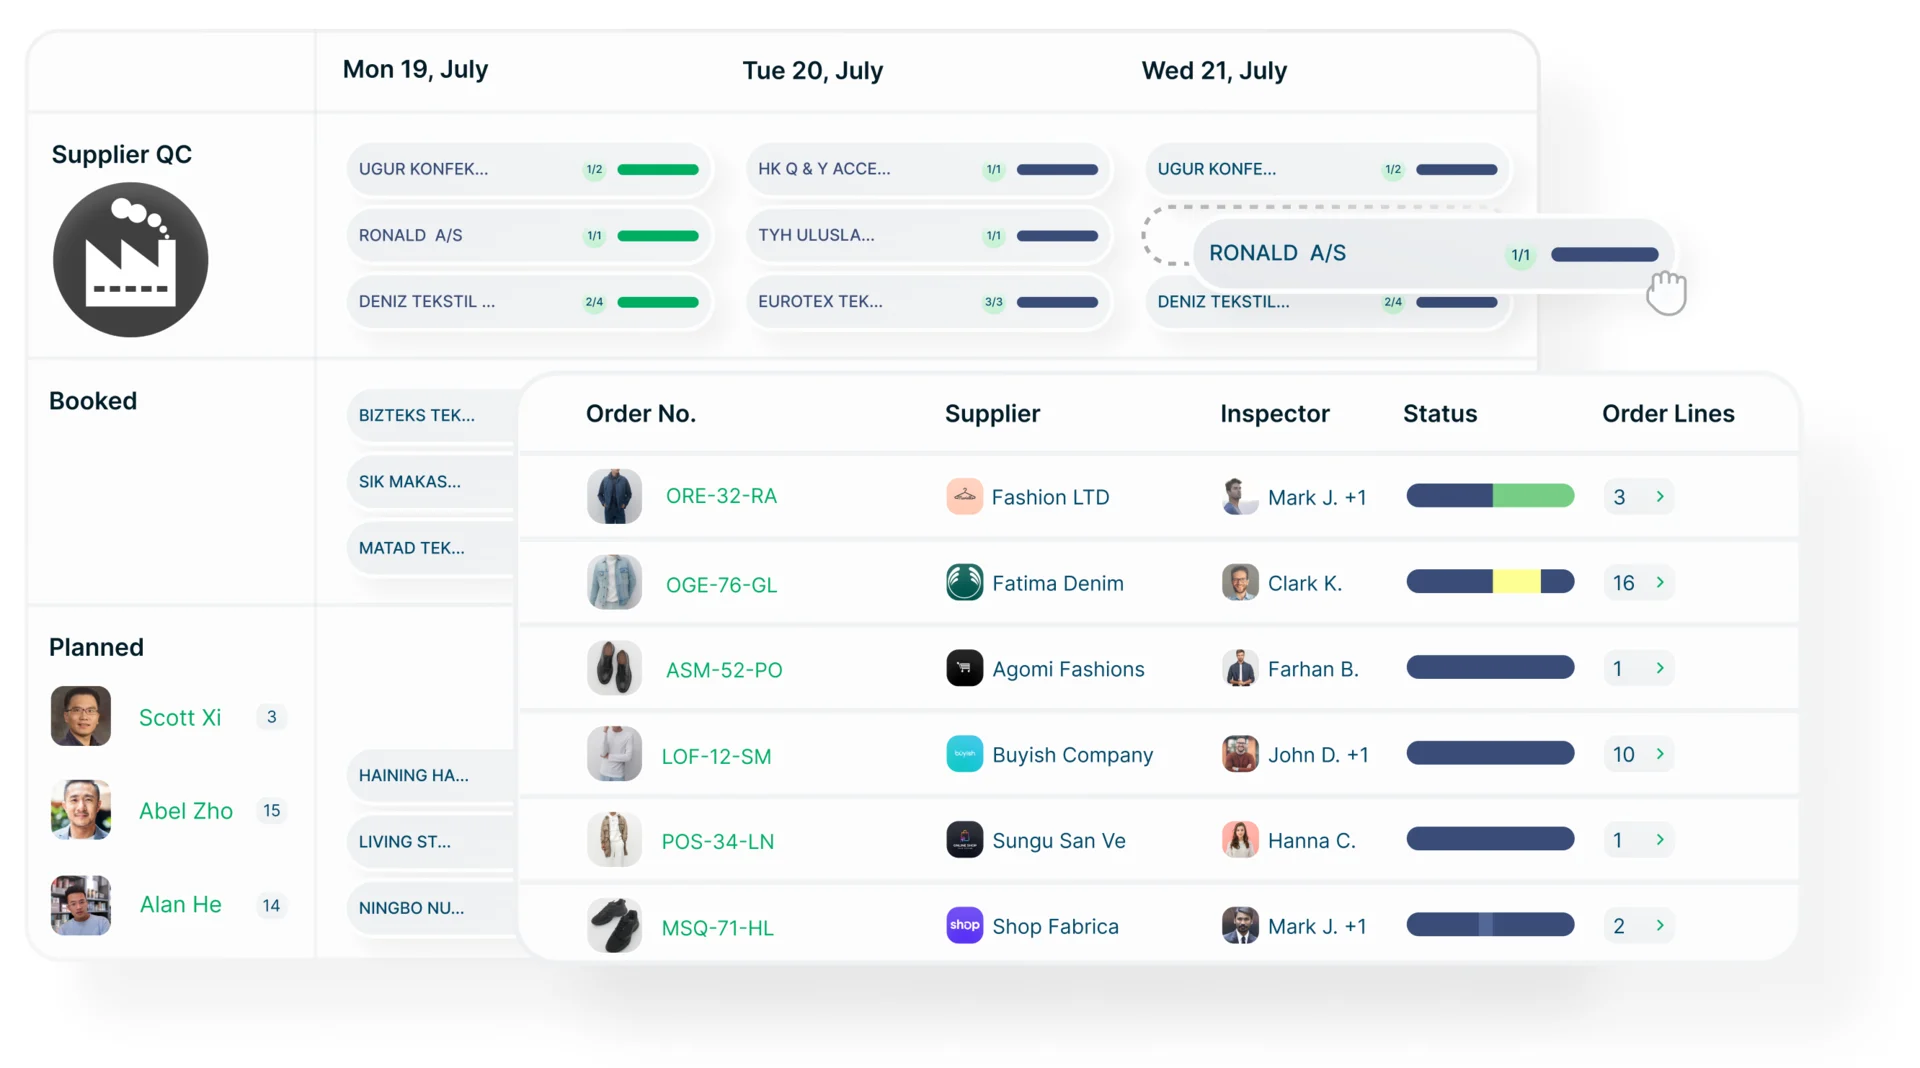Click the Sungu San Ve supplier logo
The height and width of the screenshot is (1068, 1920).
click(964, 840)
